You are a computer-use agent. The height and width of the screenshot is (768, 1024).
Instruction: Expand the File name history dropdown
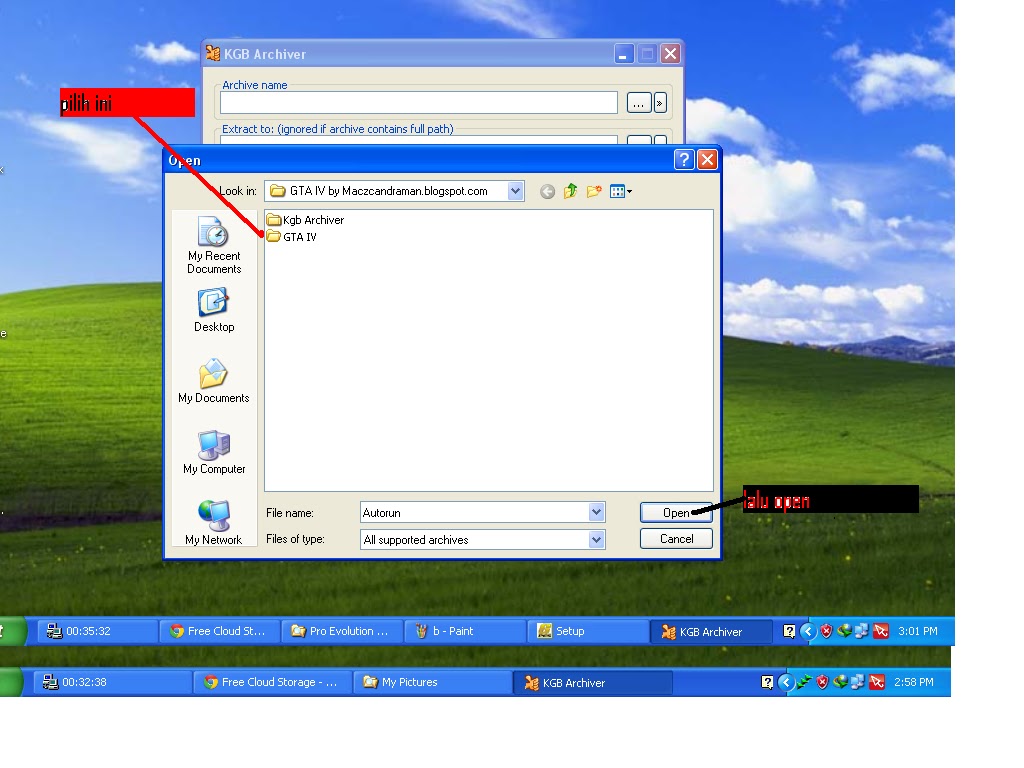tap(598, 512)
